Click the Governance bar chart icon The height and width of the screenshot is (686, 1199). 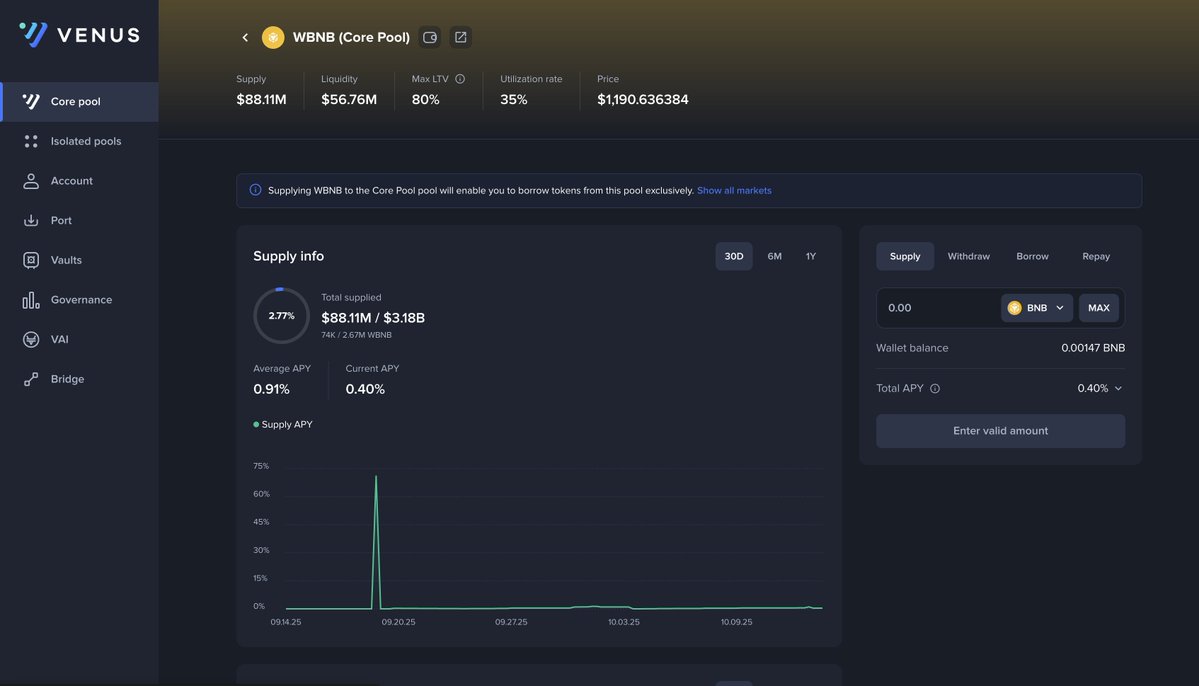tap(31, 301)
